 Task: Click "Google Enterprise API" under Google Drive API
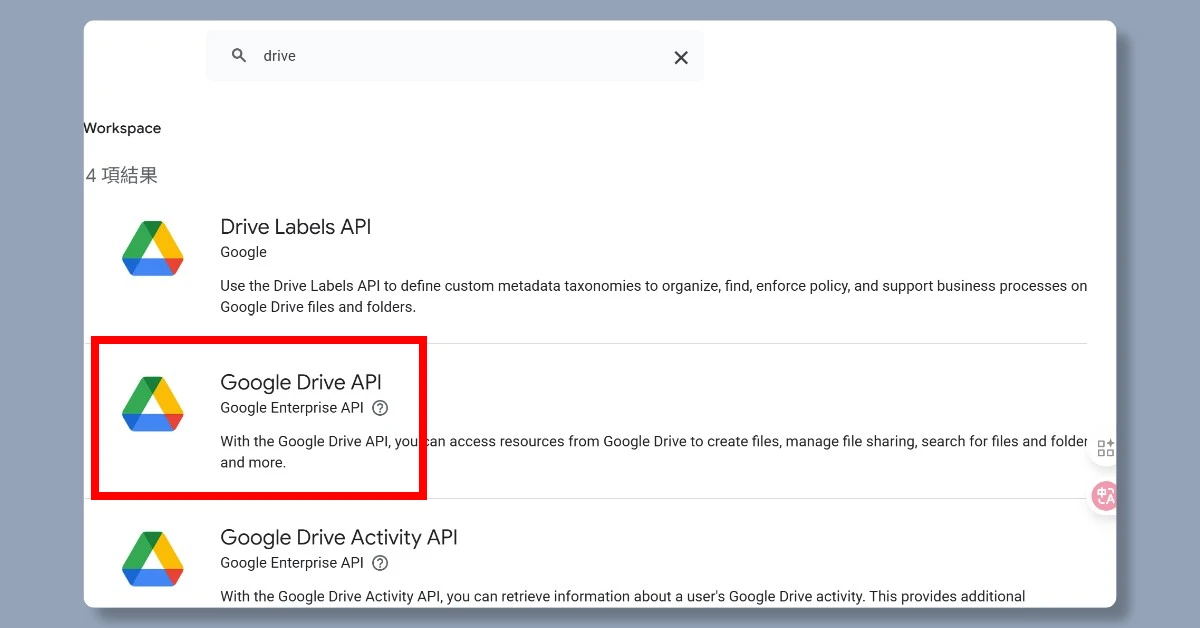(x=292, y=408)
